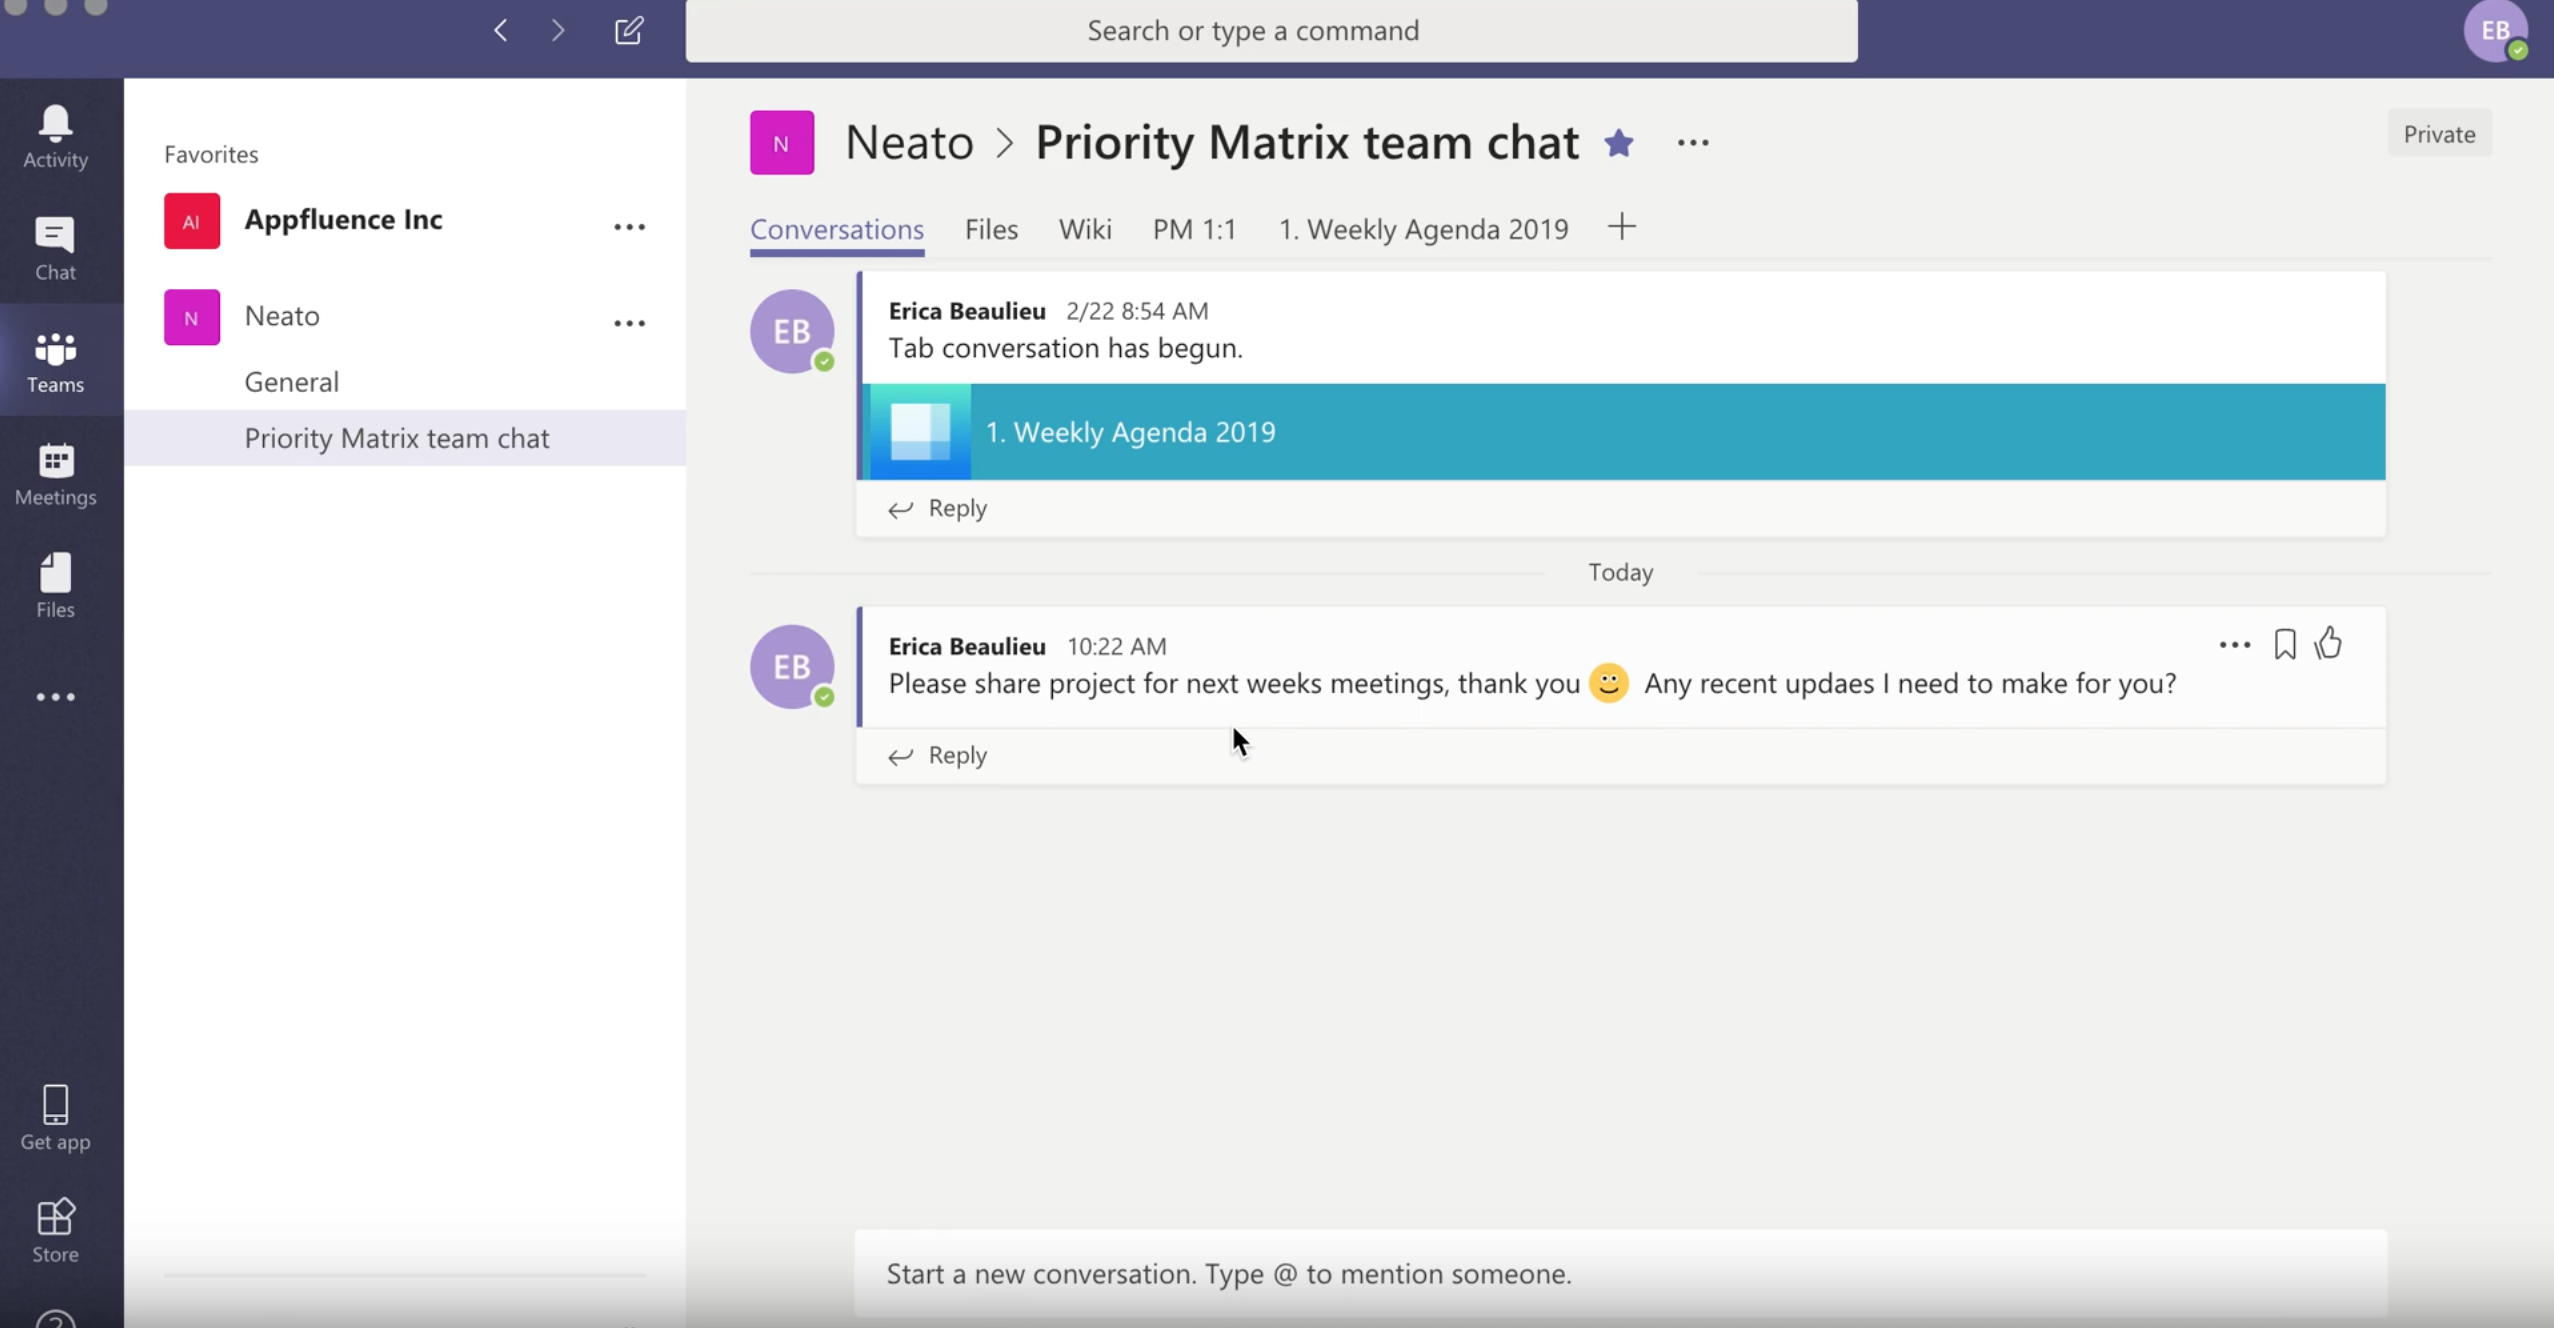Click Get app icon
Image resolution: width=2554 pixels, height=1328 pixels.
coord(54,1110)
